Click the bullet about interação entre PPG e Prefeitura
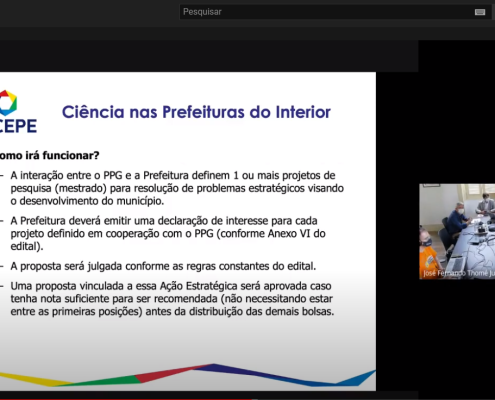495x400 pixels. pos(177,188)
